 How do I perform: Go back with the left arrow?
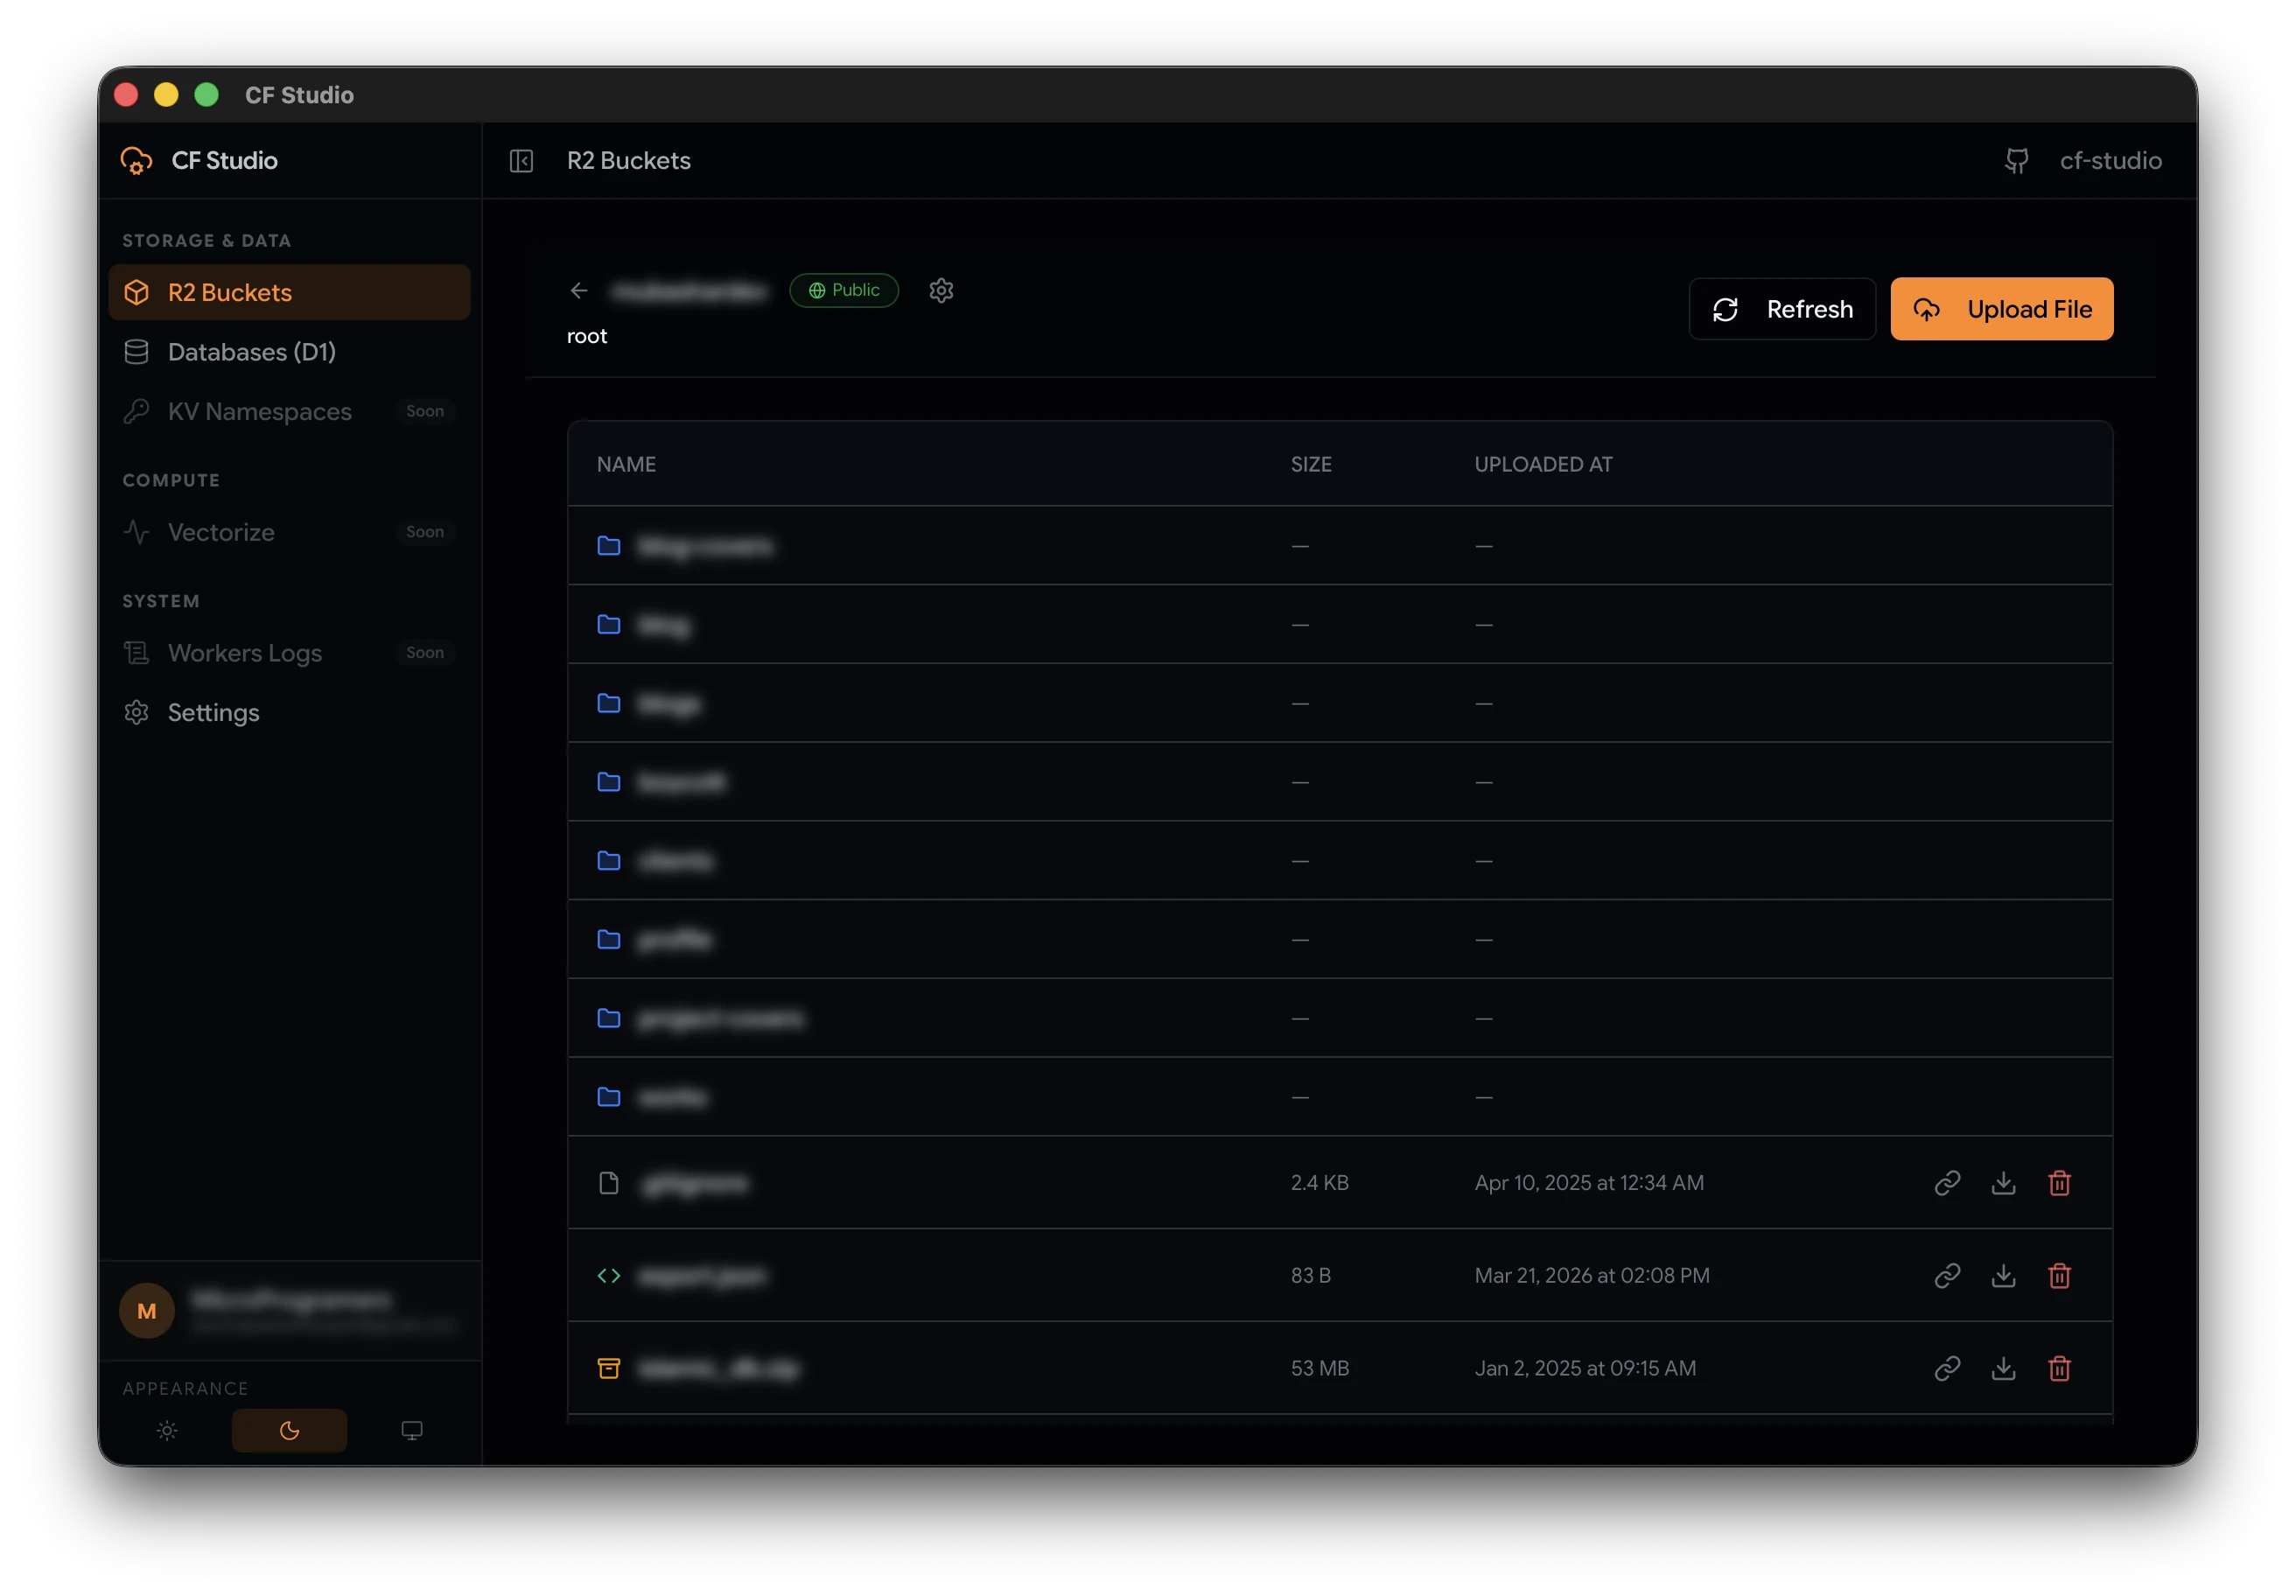click(x=579, y=290)
